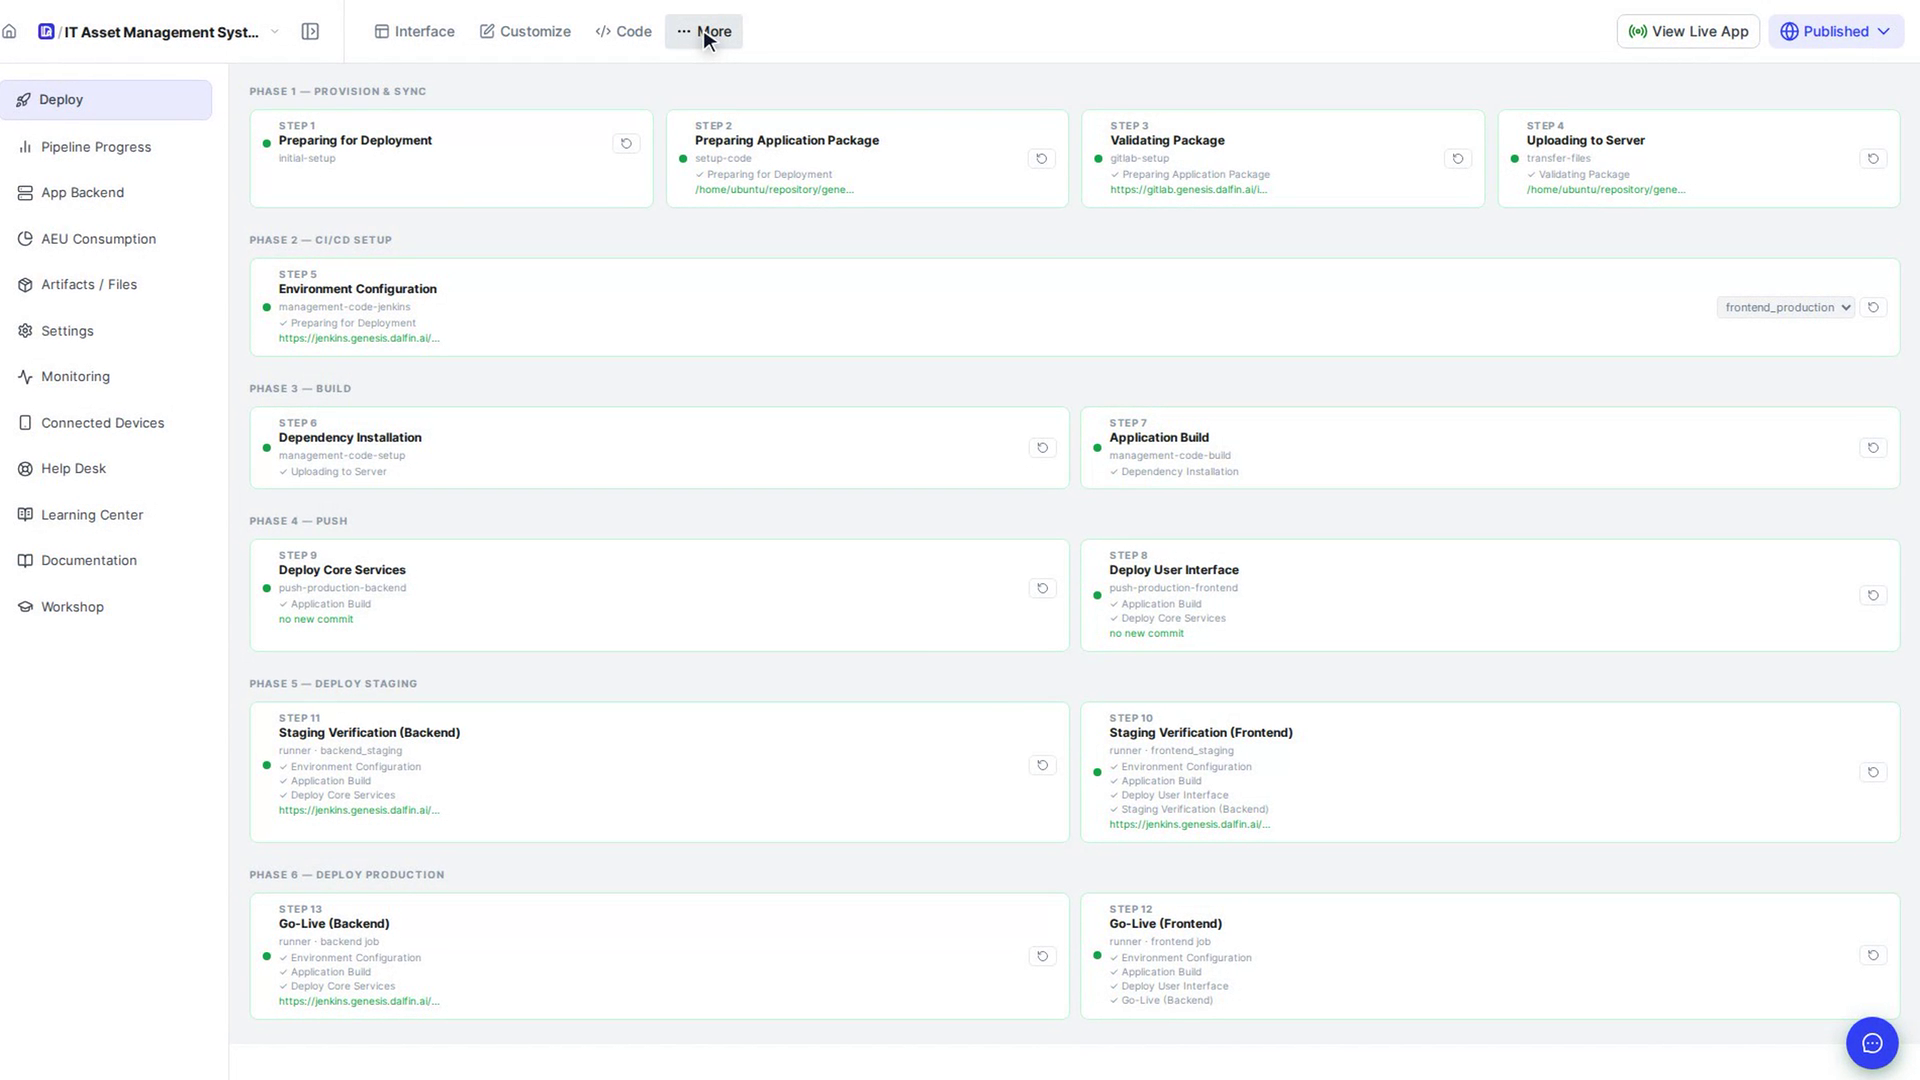Open Step 13 Go-Live Backend jenkins link

[x=359, y=1002]
